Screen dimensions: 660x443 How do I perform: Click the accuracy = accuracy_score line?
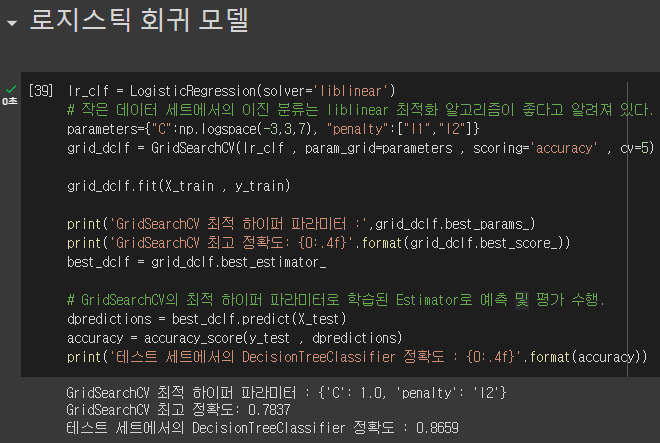point(234,338)
